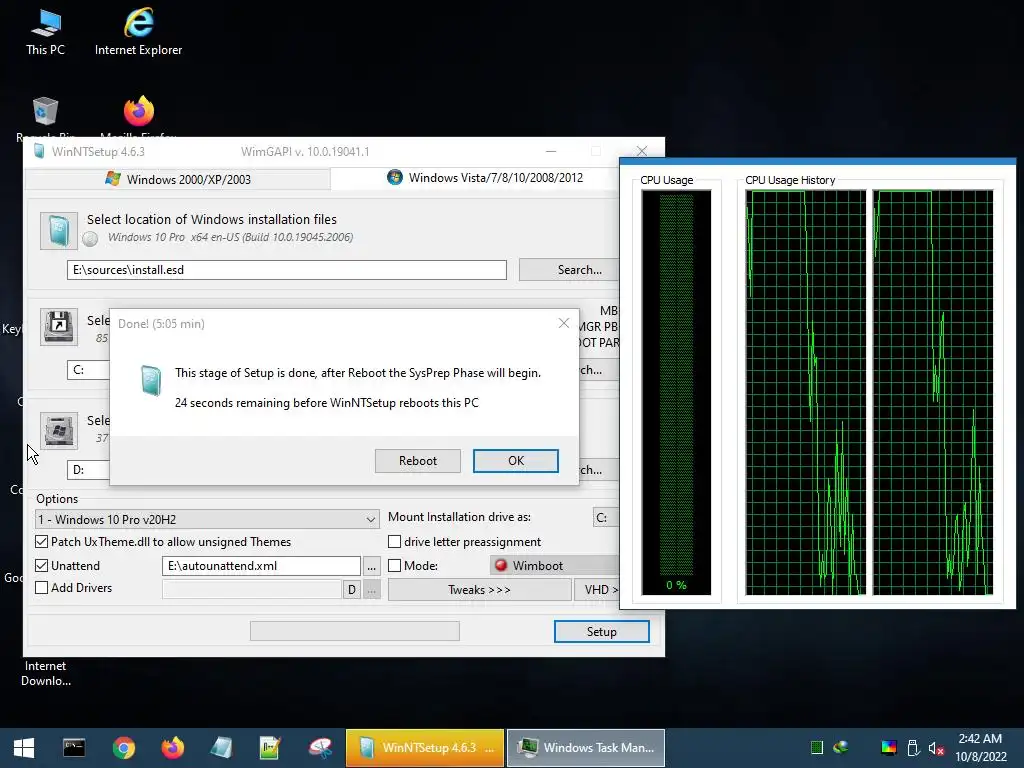Screen dimensions: 1024x768
Task: Toggle the Add Drivers checkbox
Action: point(42,588)
